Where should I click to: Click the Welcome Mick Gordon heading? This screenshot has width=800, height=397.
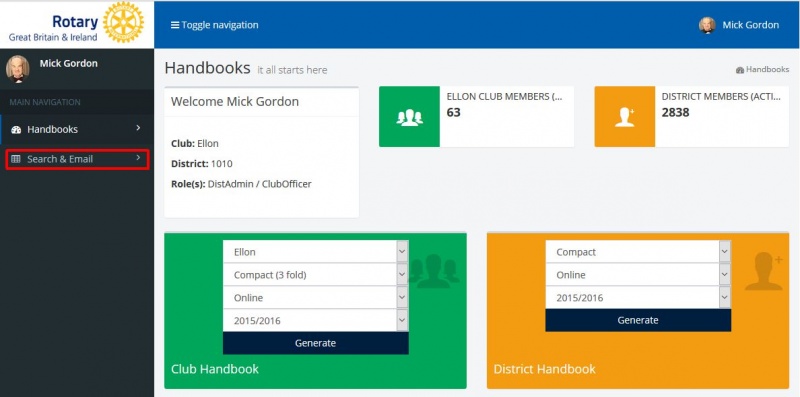pos(235,102)
